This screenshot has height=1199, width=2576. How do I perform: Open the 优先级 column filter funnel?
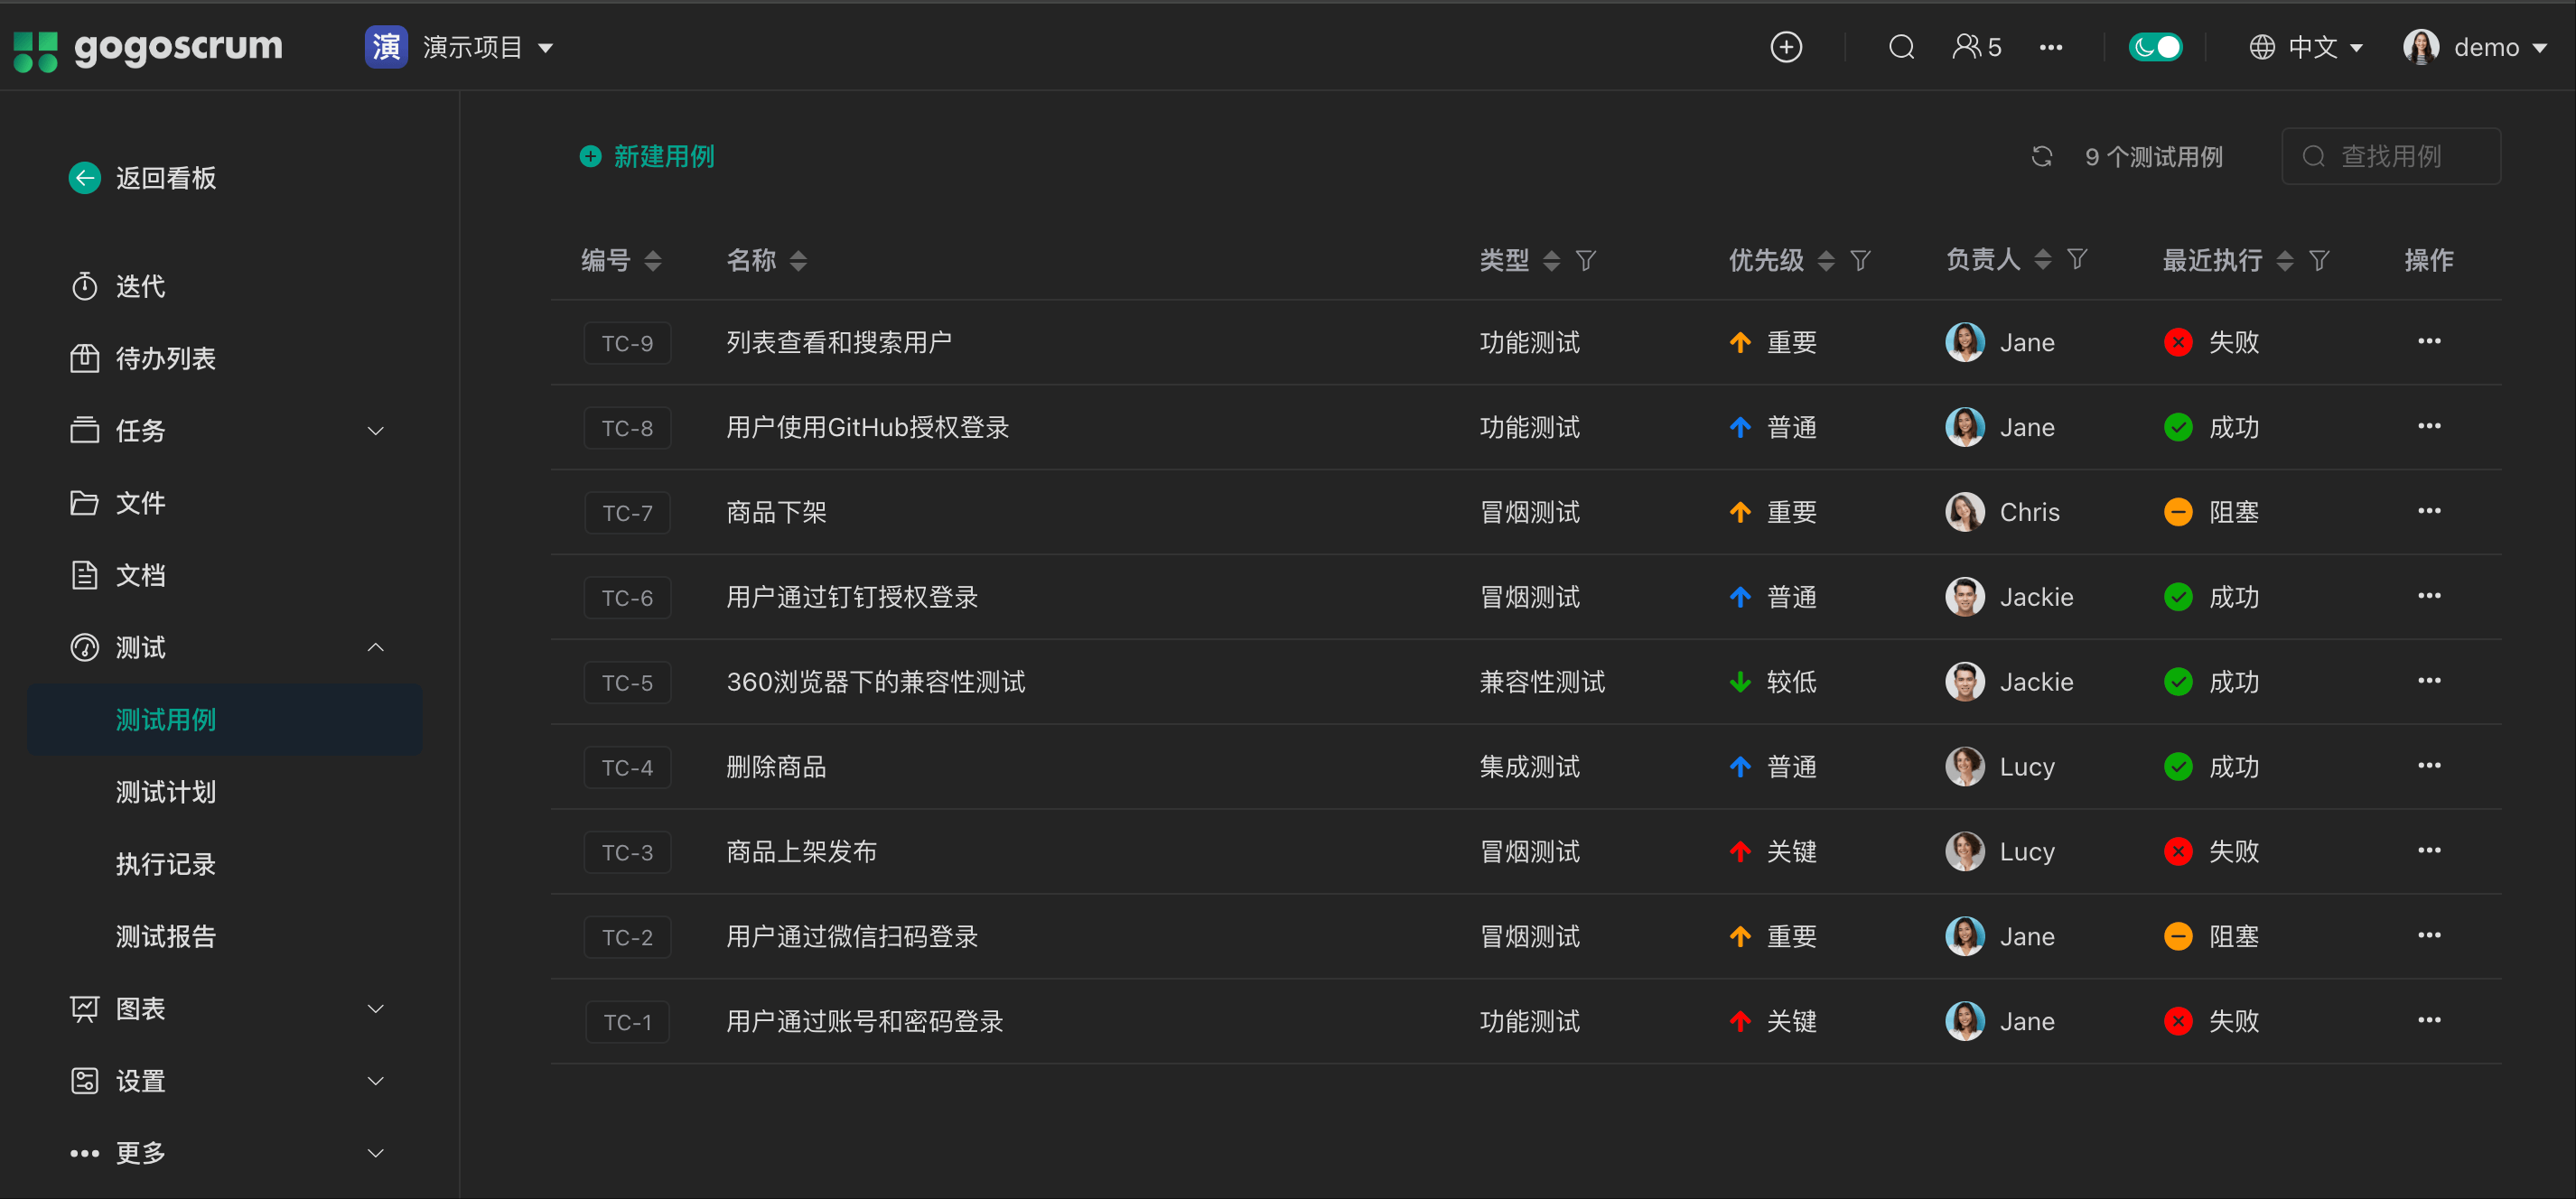(1859, 261)
